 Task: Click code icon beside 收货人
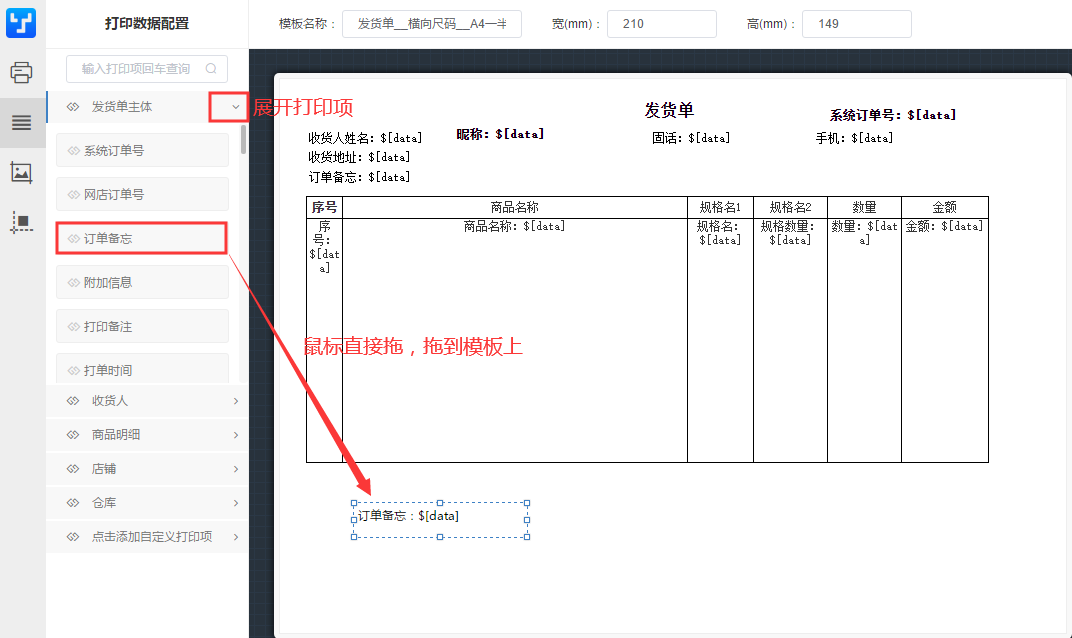(x=73, y=401)
